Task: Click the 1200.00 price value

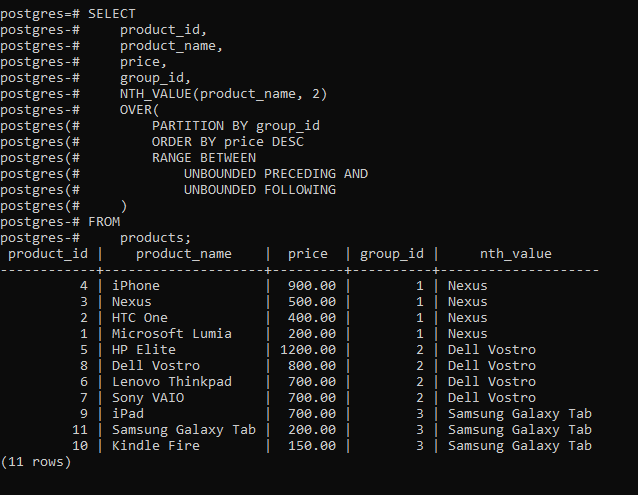Action: pos(308,350)
